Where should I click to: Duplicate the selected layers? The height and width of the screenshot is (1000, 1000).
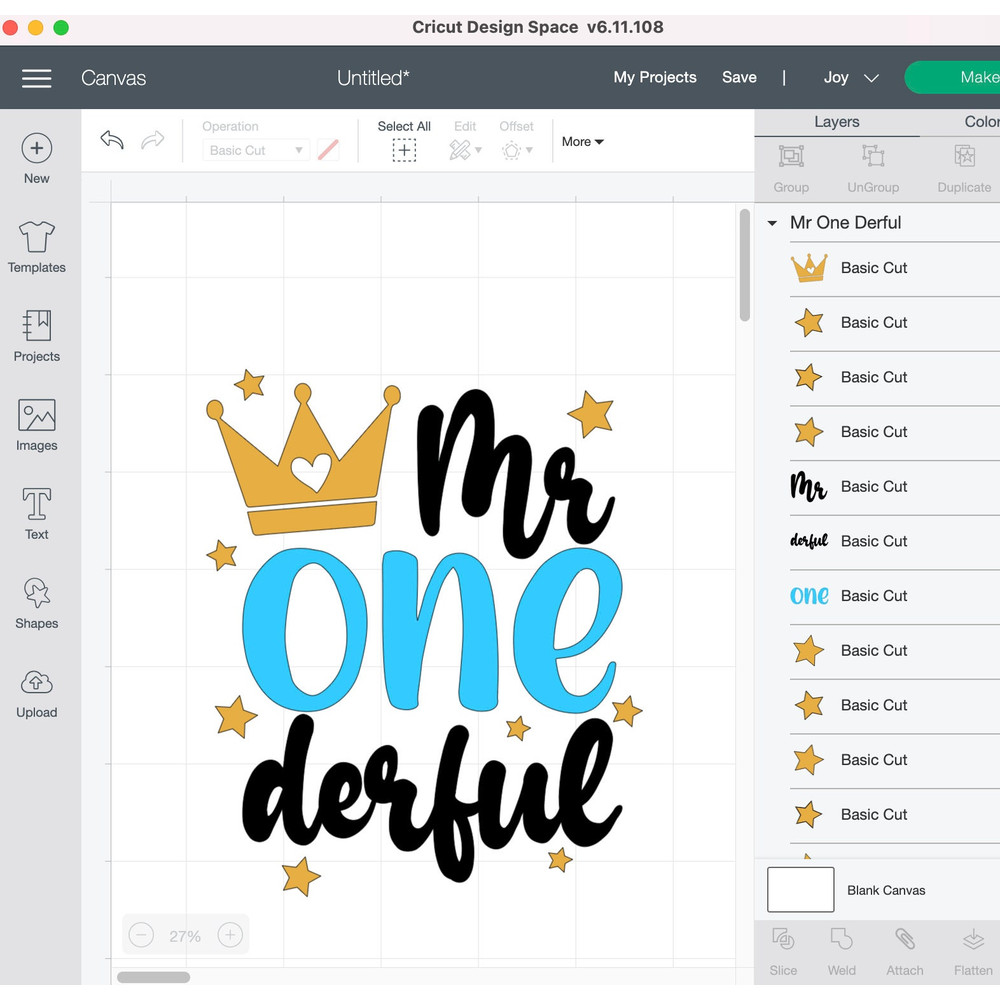point(963,166)
